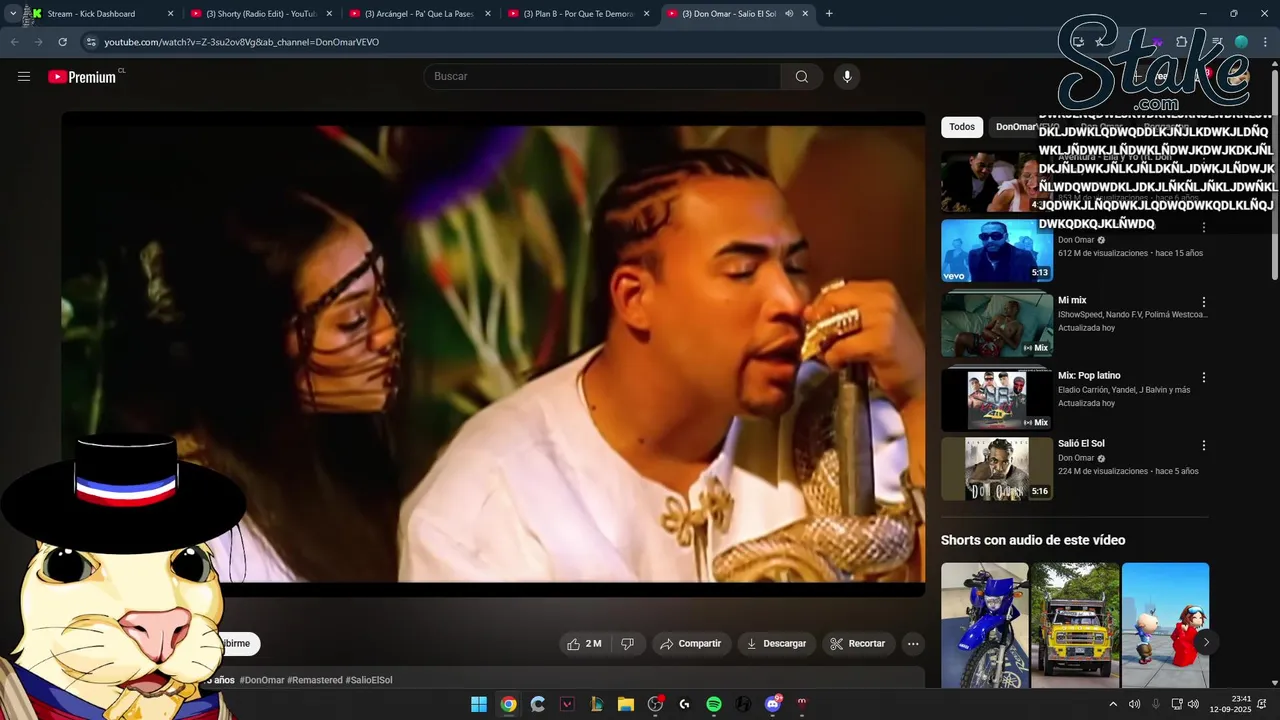Open the #Remastered hashtag link
Screen dimensions: 1280x720
[x=315, y=680]
